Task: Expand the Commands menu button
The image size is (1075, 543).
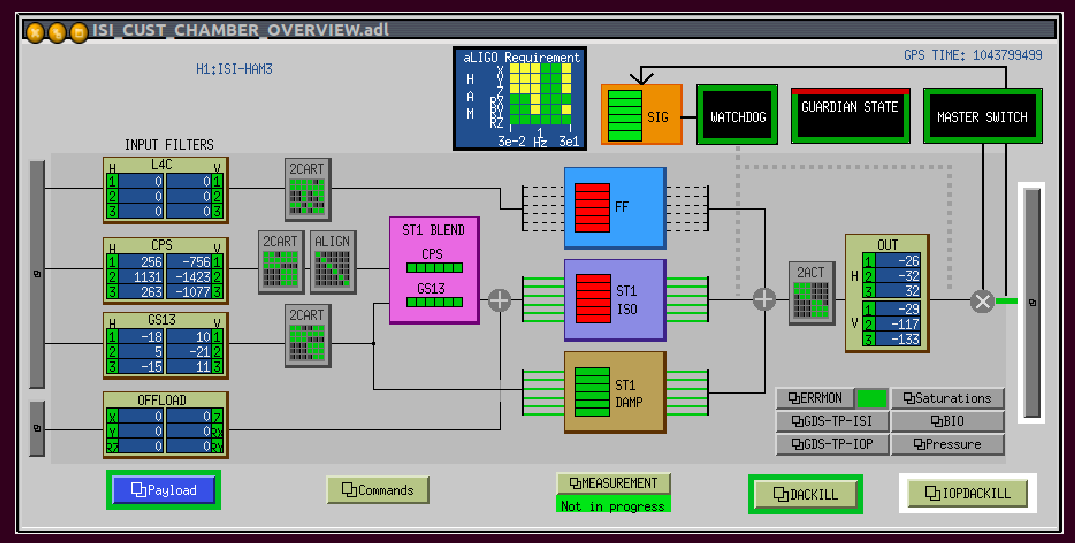Action: tap(377, 490)
